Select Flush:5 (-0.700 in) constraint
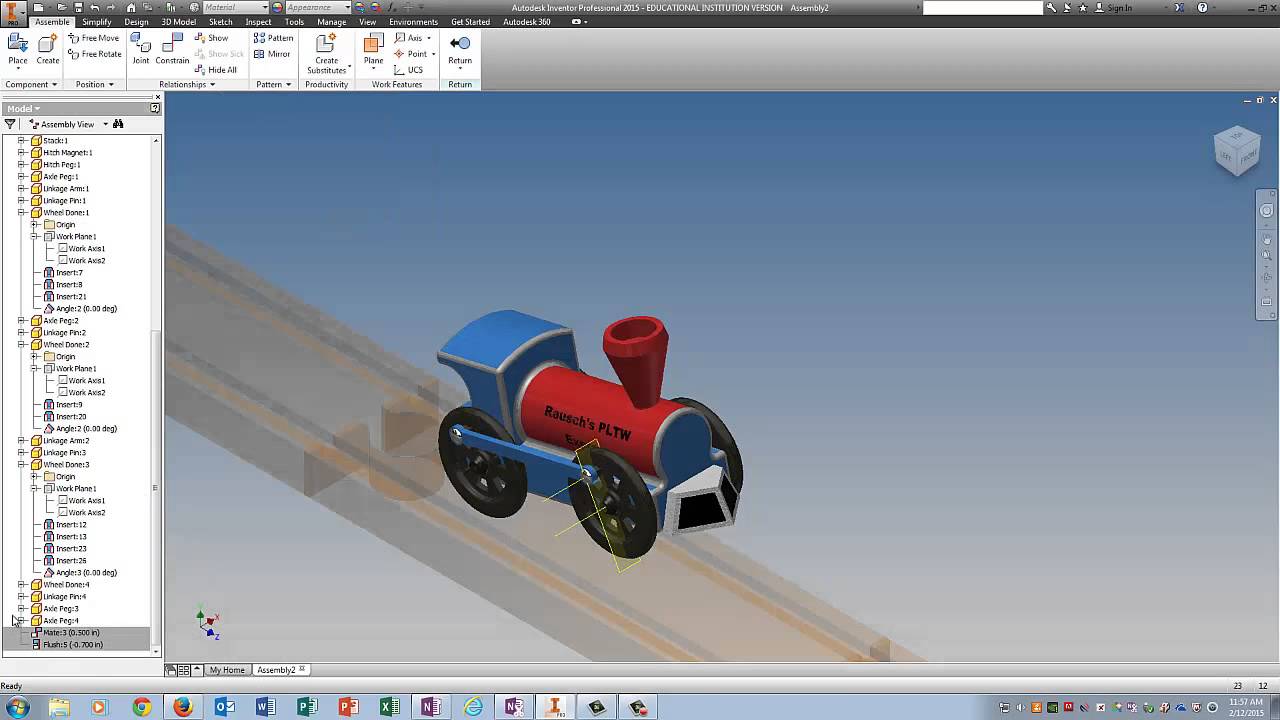Viewport: 1280px width, 720px height. tap(72, 645)
